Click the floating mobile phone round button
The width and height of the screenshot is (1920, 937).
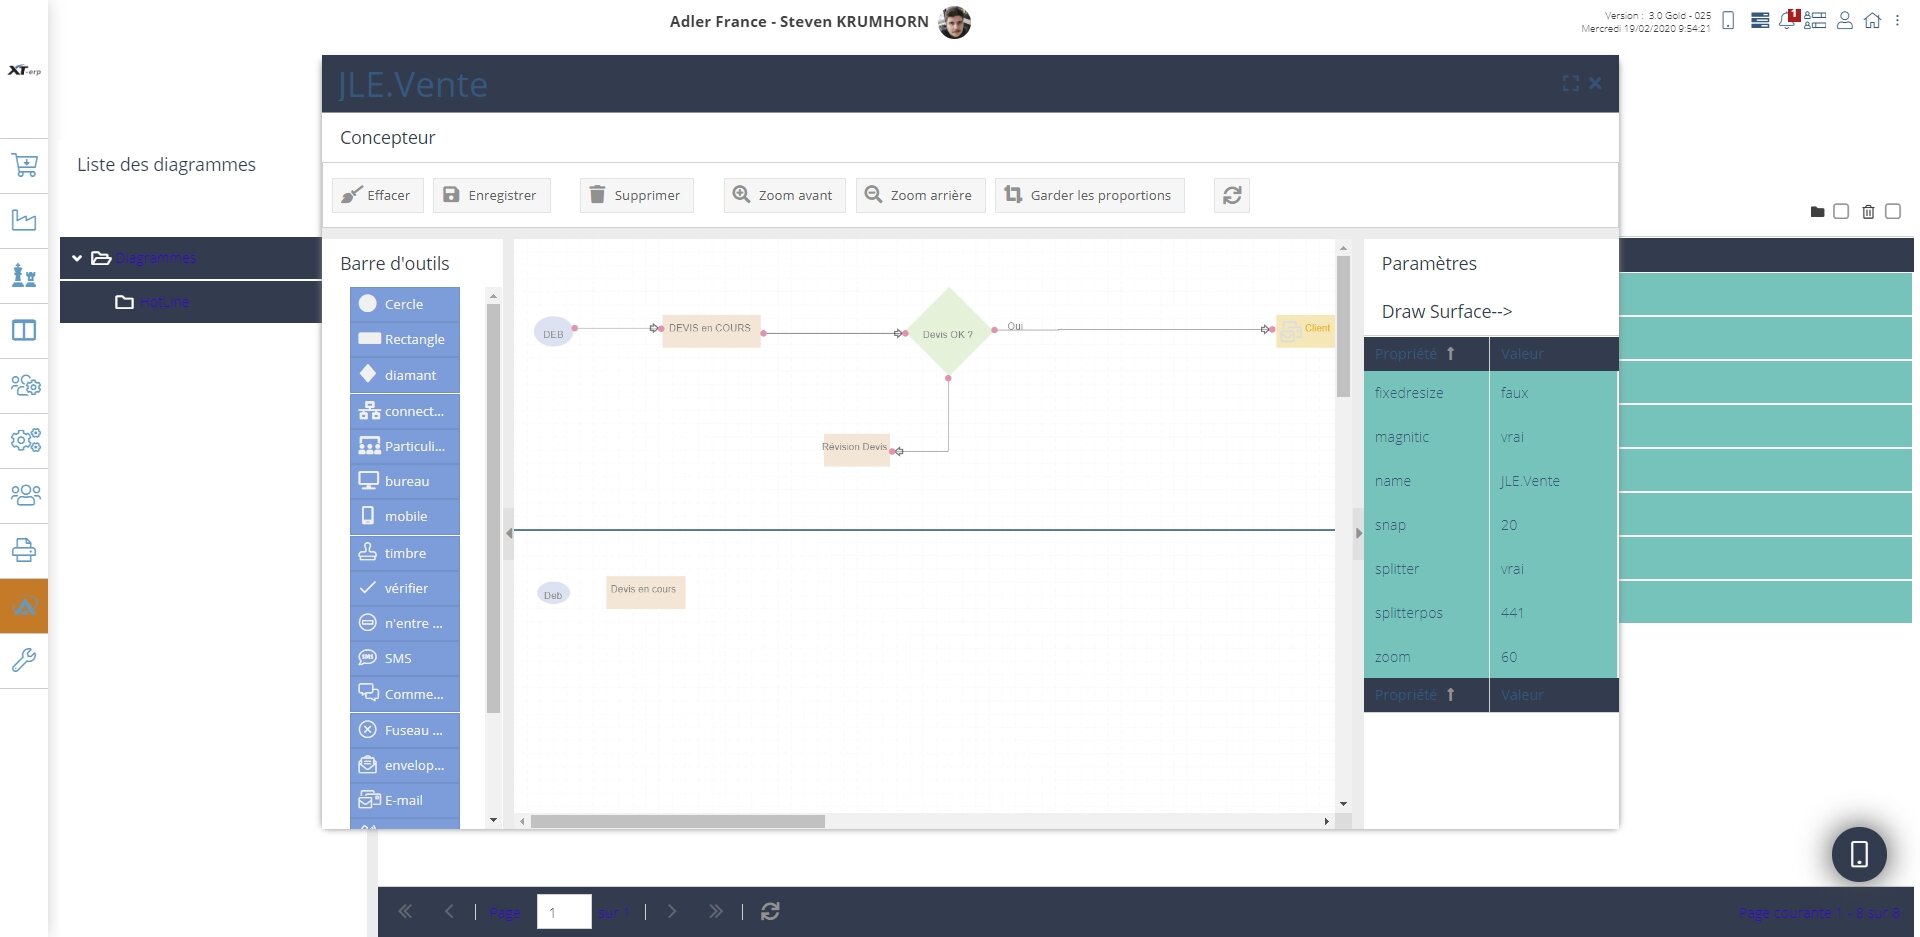[1858, 854]
